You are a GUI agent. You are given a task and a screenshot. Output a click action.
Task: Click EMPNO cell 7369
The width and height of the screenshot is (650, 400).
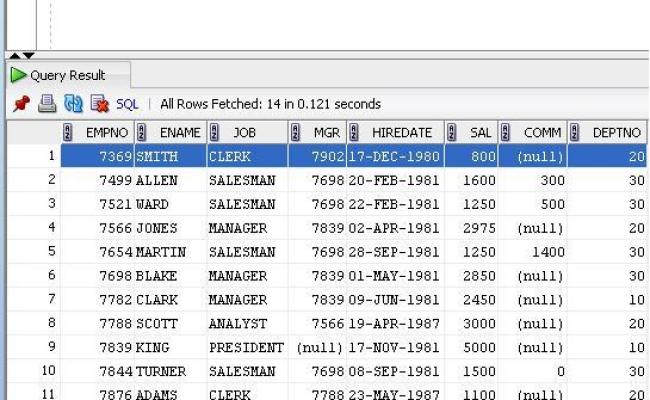click(x=98, y=156)
